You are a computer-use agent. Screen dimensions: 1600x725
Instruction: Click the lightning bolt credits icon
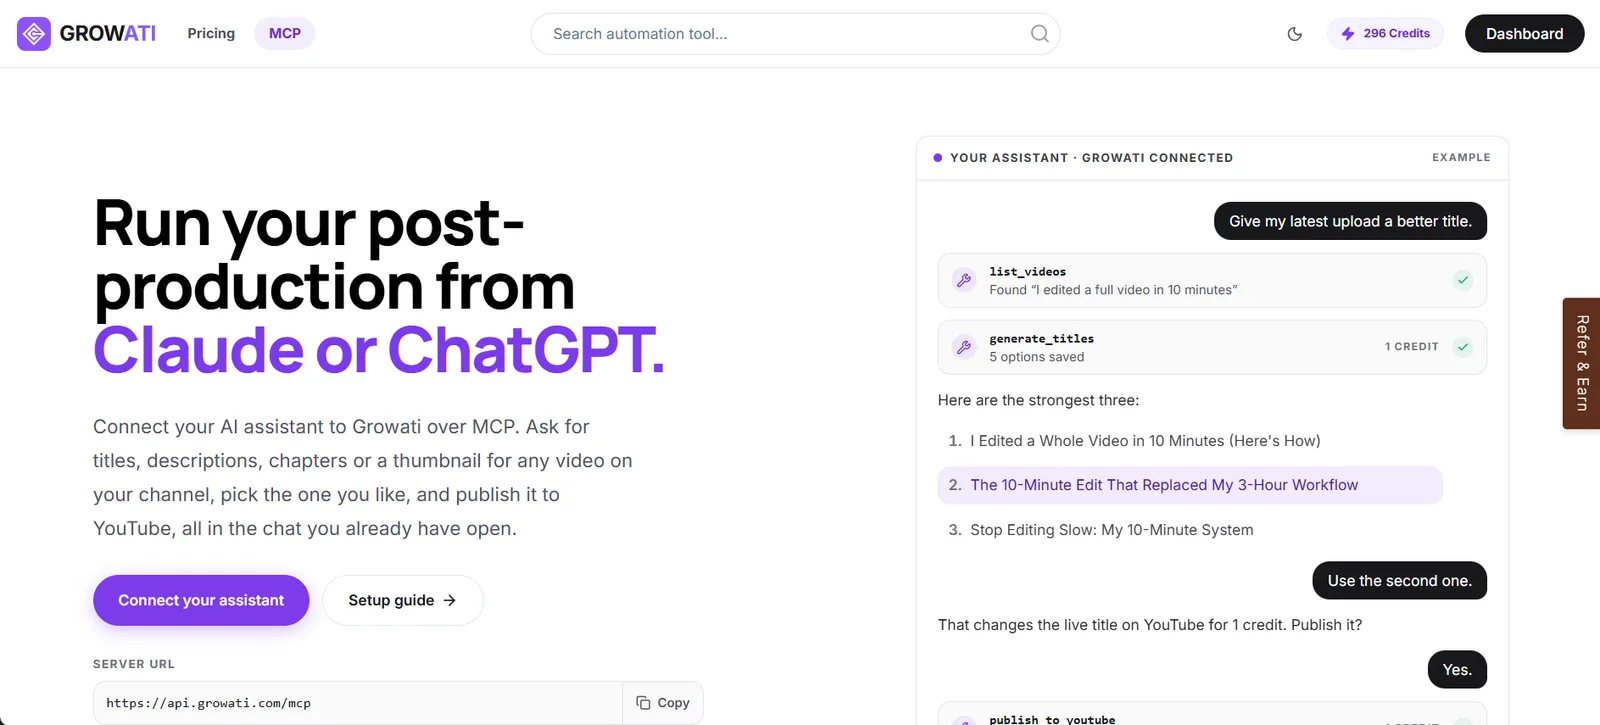click(1348, 34)
